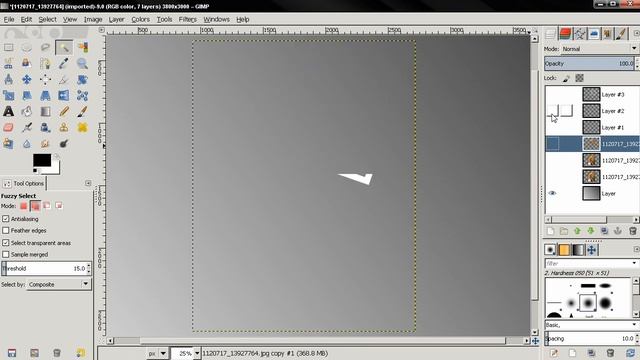The image size is (640, 360).
Task: Select the Rectangle Select tool
Action: tap(9, 48)
